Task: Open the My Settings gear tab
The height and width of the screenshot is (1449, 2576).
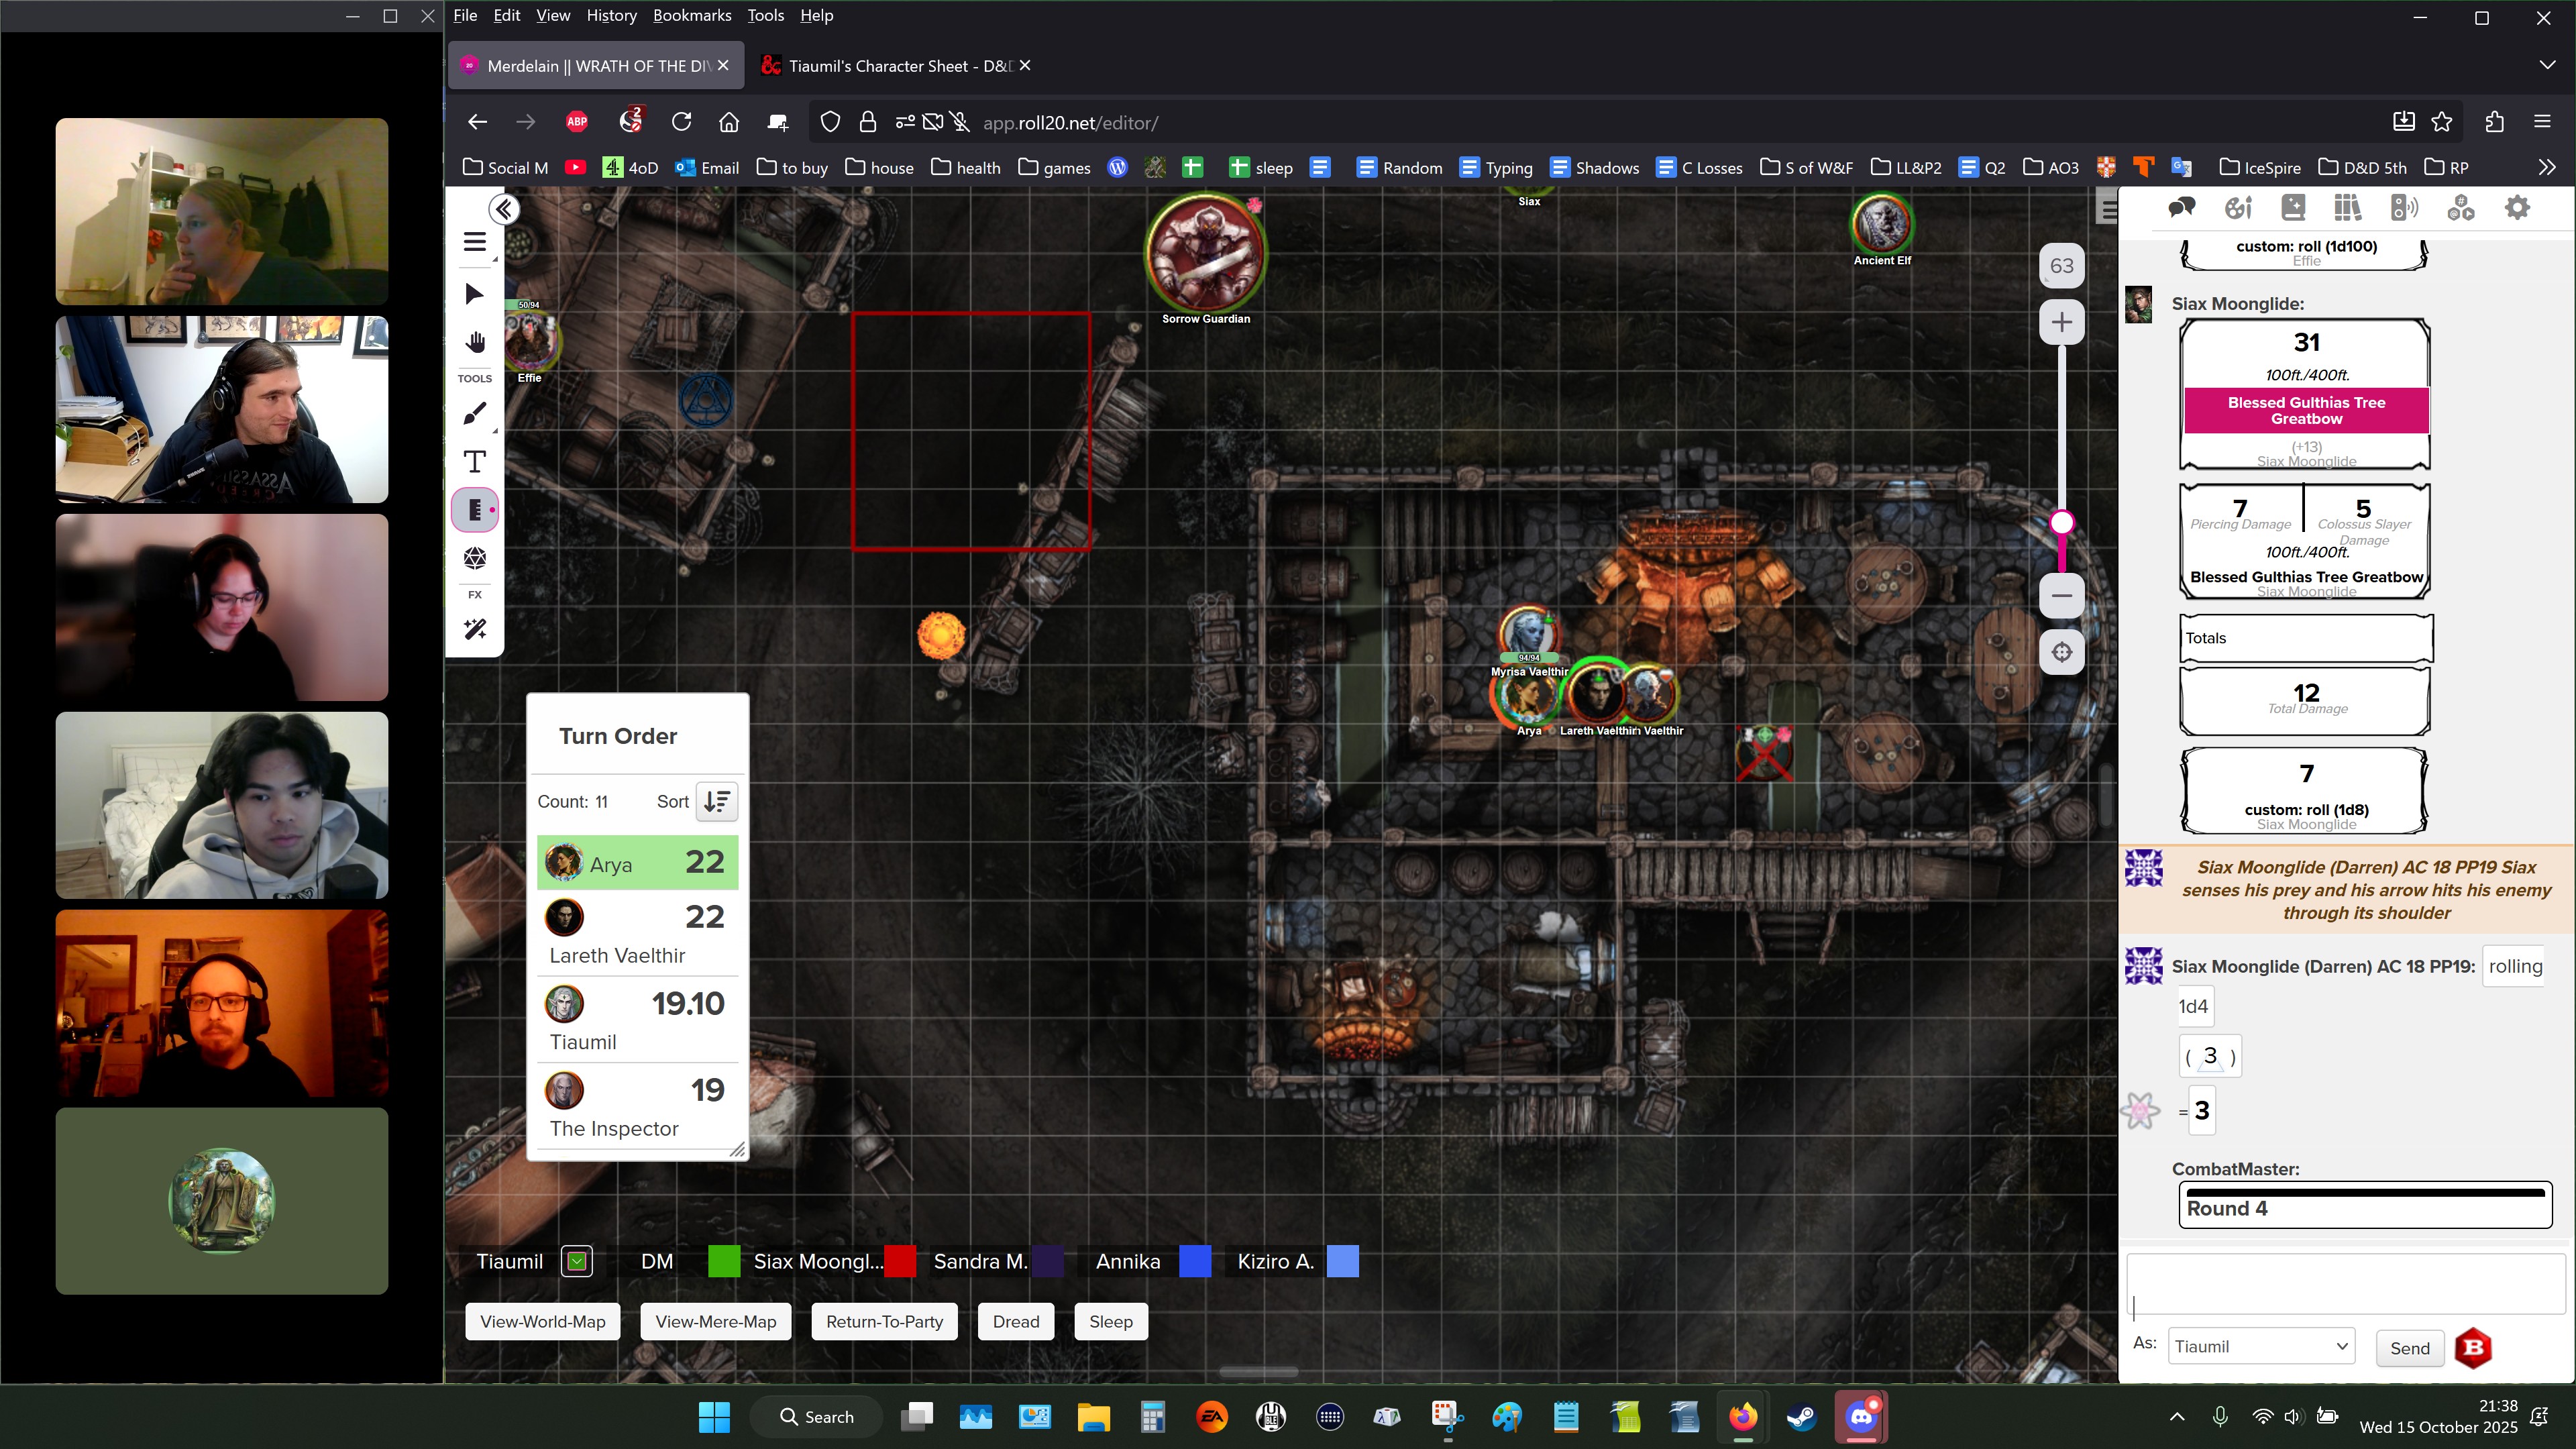Action: click(2517, 208)
